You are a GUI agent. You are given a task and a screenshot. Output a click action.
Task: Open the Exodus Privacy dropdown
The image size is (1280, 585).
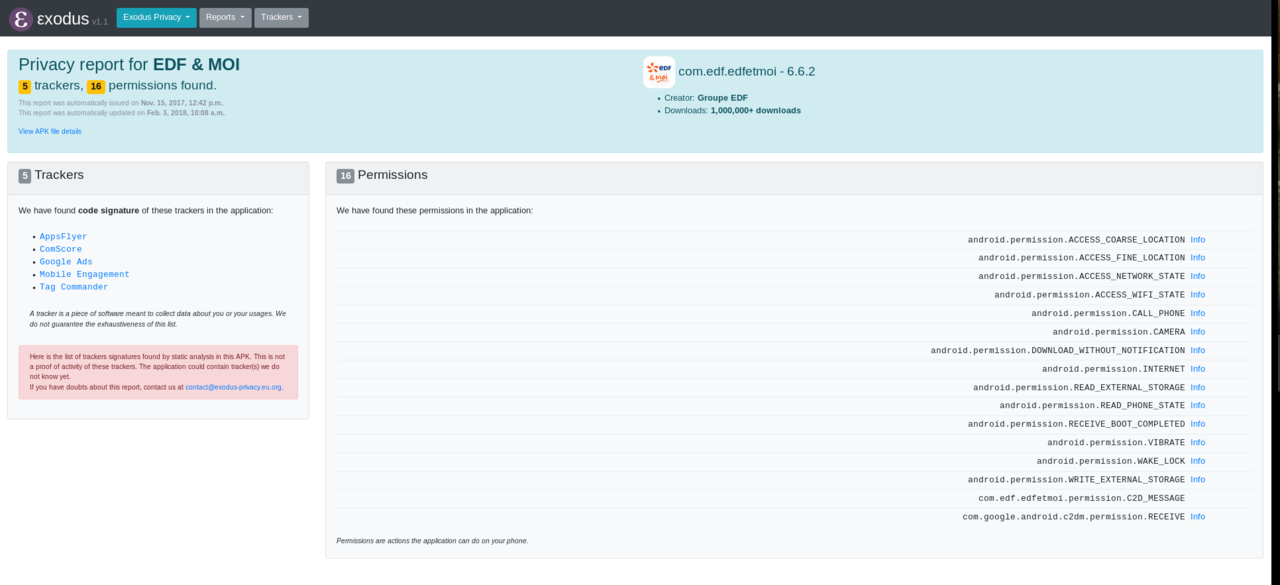tap(156, 18)
